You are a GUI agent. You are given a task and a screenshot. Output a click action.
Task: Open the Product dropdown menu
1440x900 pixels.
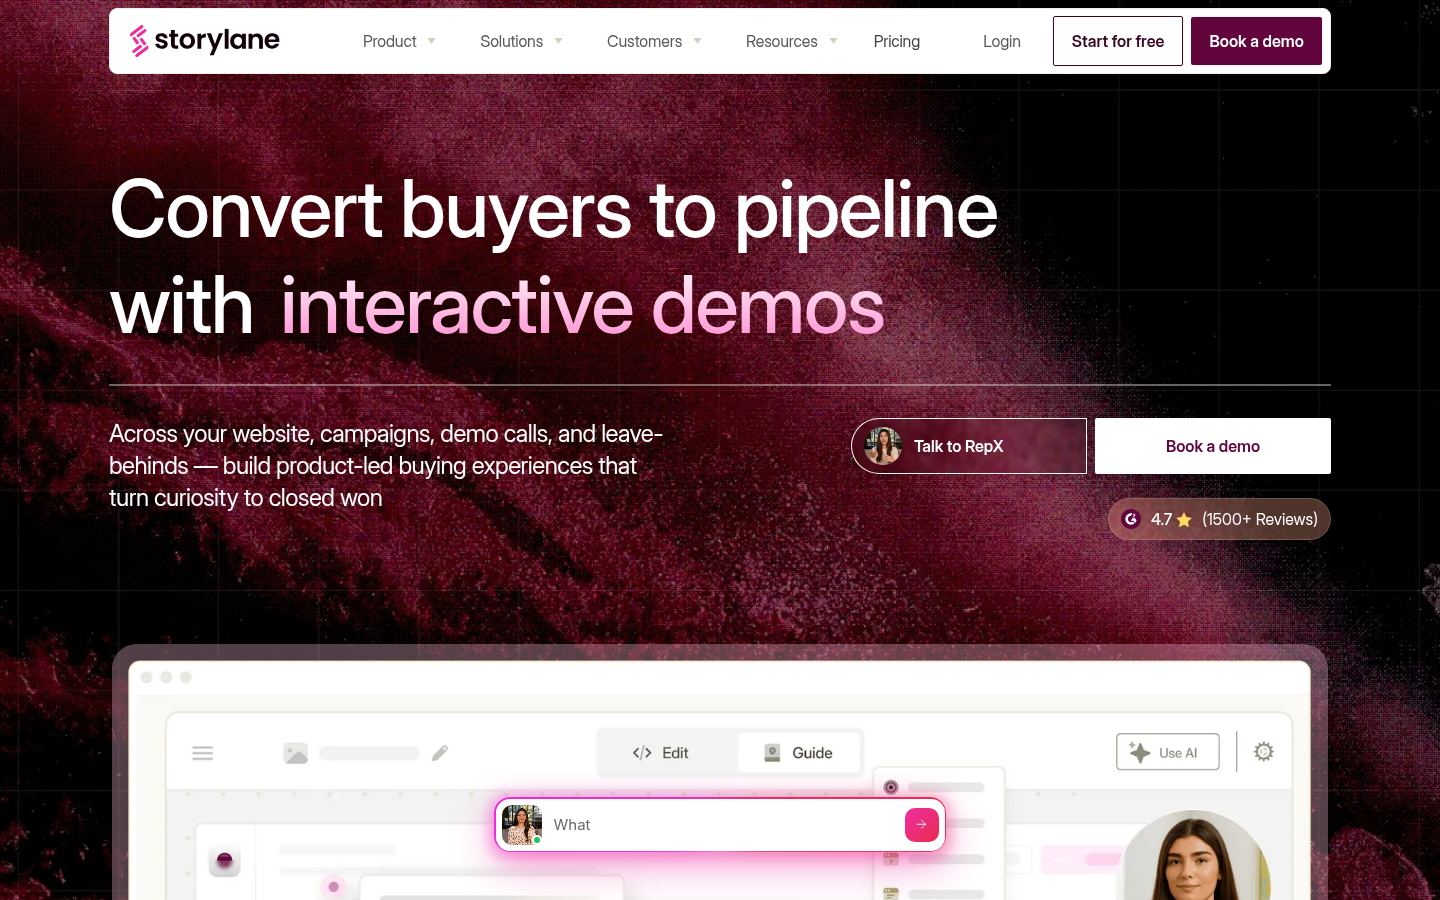tap(399, 41)
